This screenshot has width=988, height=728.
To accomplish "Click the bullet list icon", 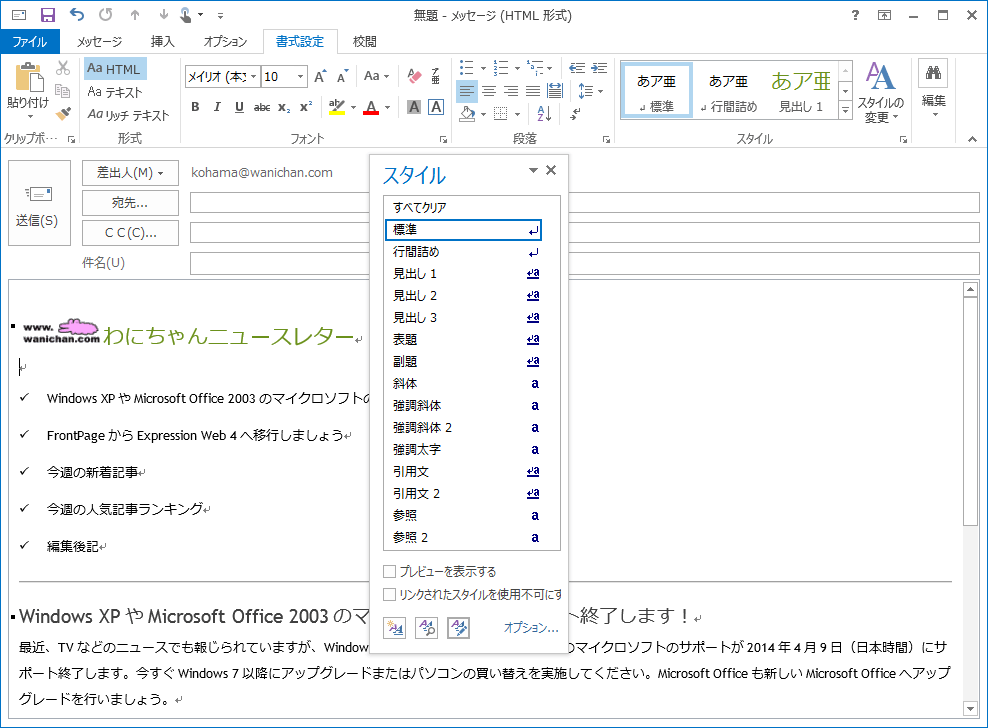I will (466, 67).
